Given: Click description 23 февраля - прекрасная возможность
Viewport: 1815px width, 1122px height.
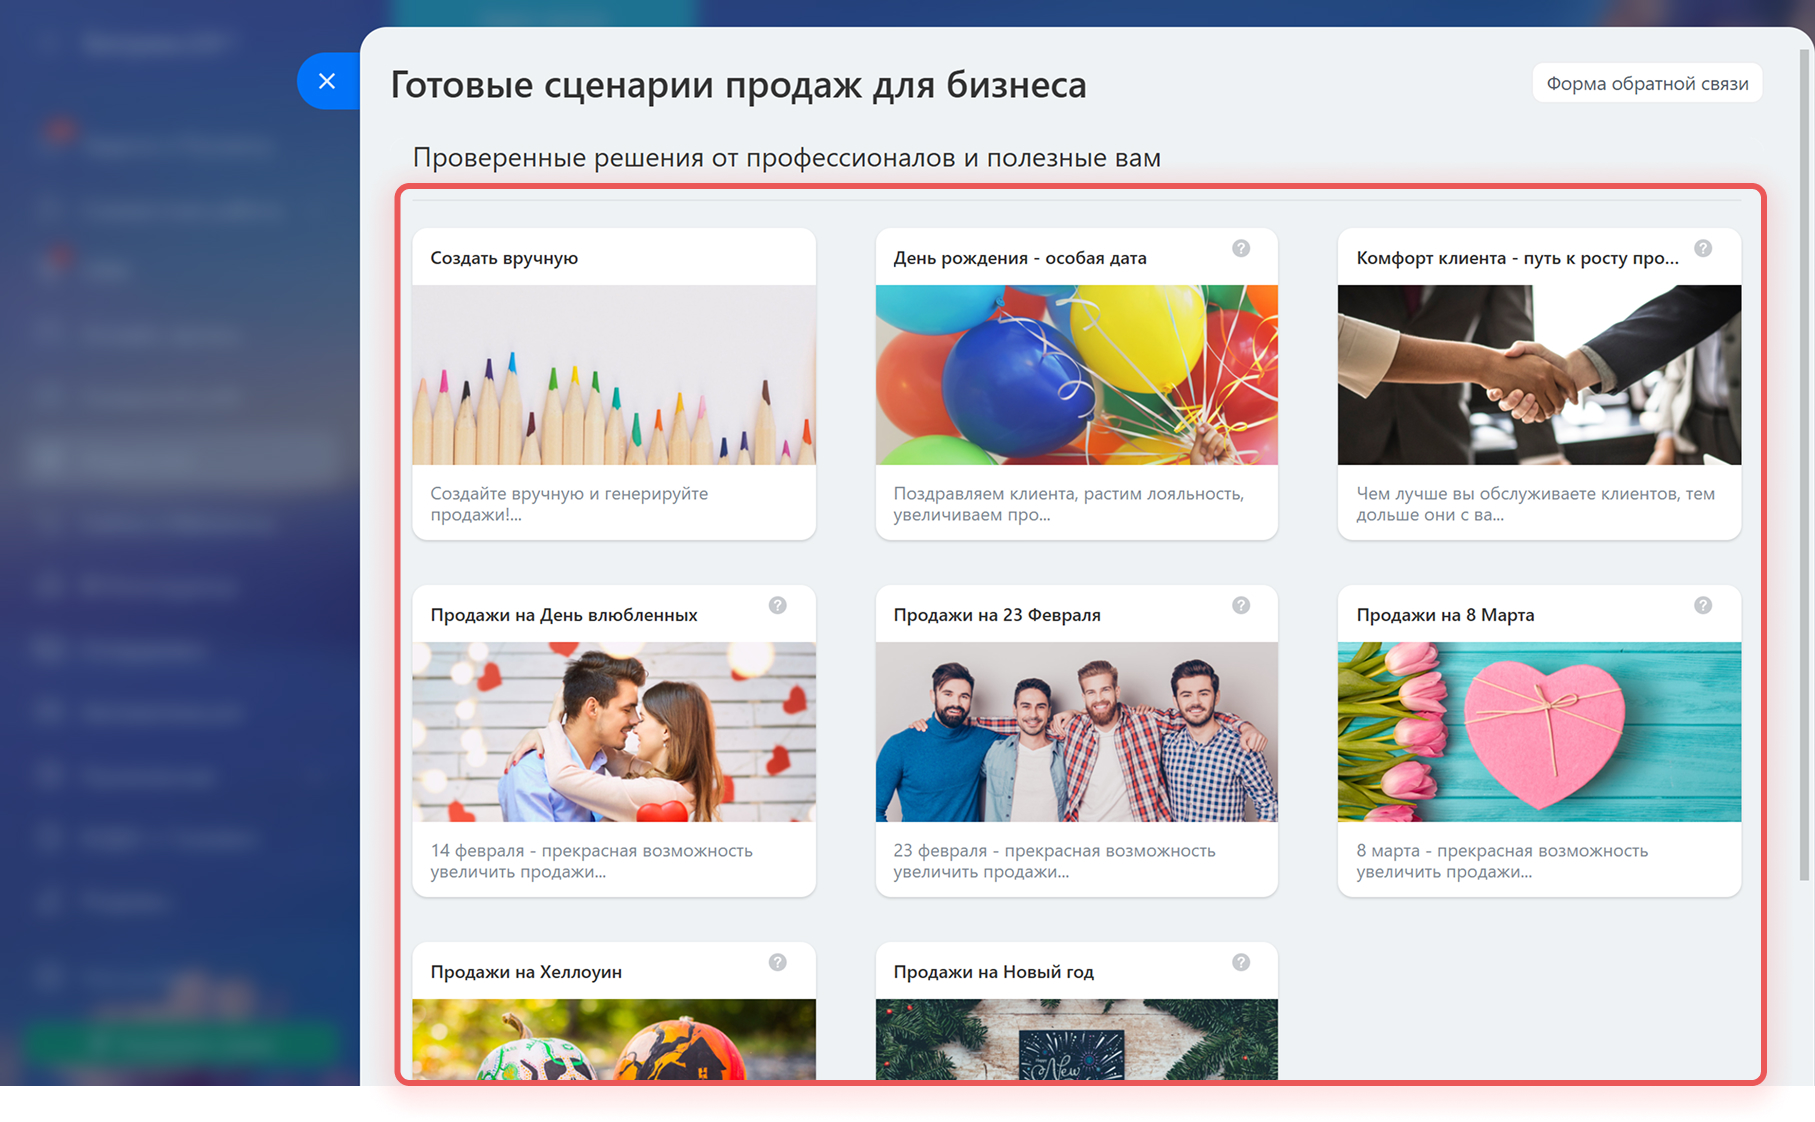Looking at the screenshot, I should (1054, 861).
